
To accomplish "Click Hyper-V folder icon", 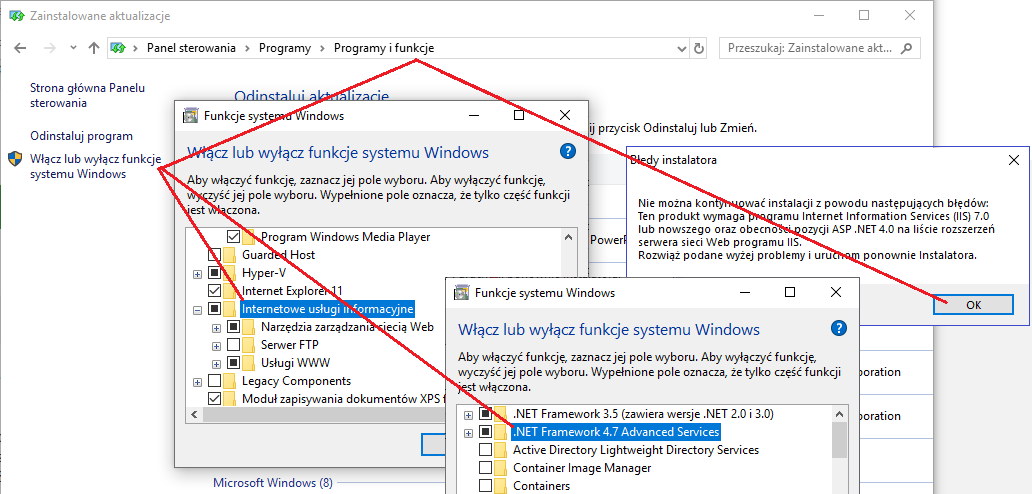I will click(x=230, y=272).
